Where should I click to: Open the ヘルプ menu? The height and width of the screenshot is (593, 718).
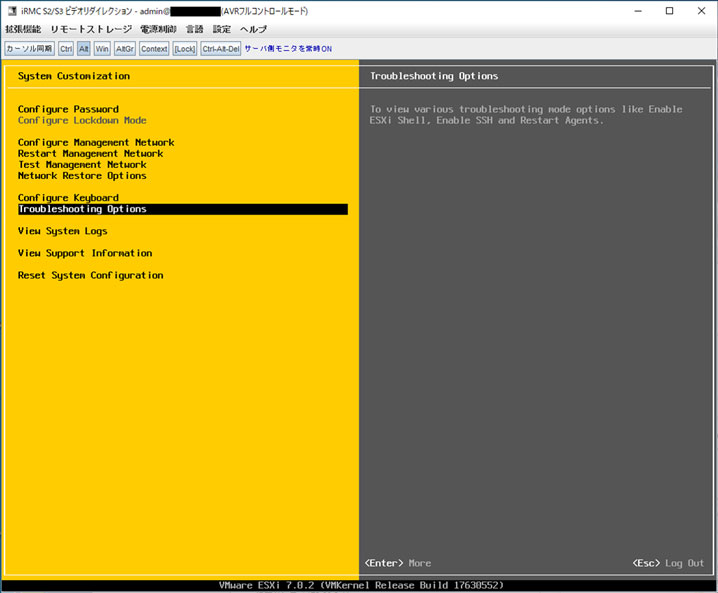253,29
